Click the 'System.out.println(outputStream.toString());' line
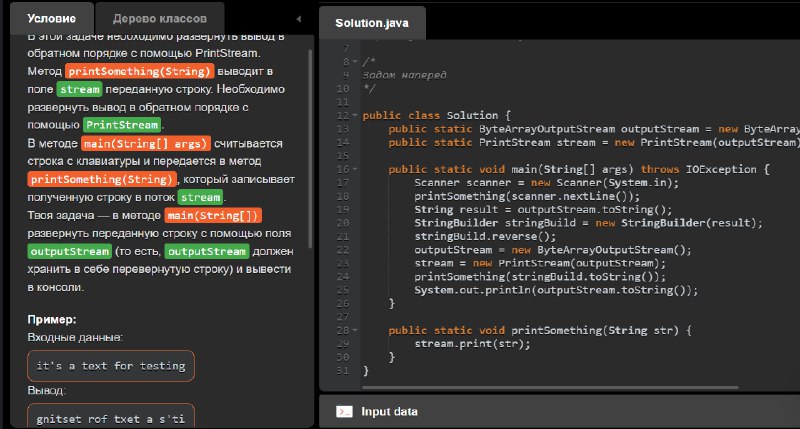800x429 pixels. click(x=556, y=290)
